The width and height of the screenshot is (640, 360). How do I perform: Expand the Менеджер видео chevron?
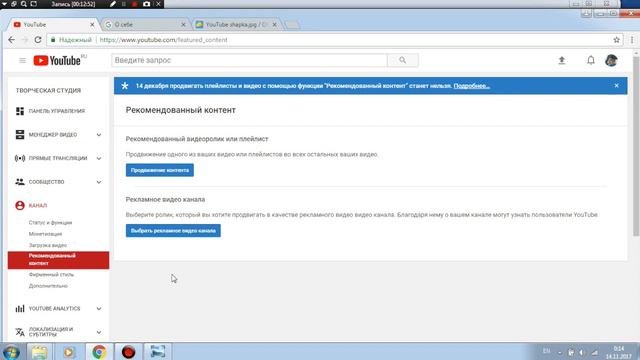tap(99, 135)
